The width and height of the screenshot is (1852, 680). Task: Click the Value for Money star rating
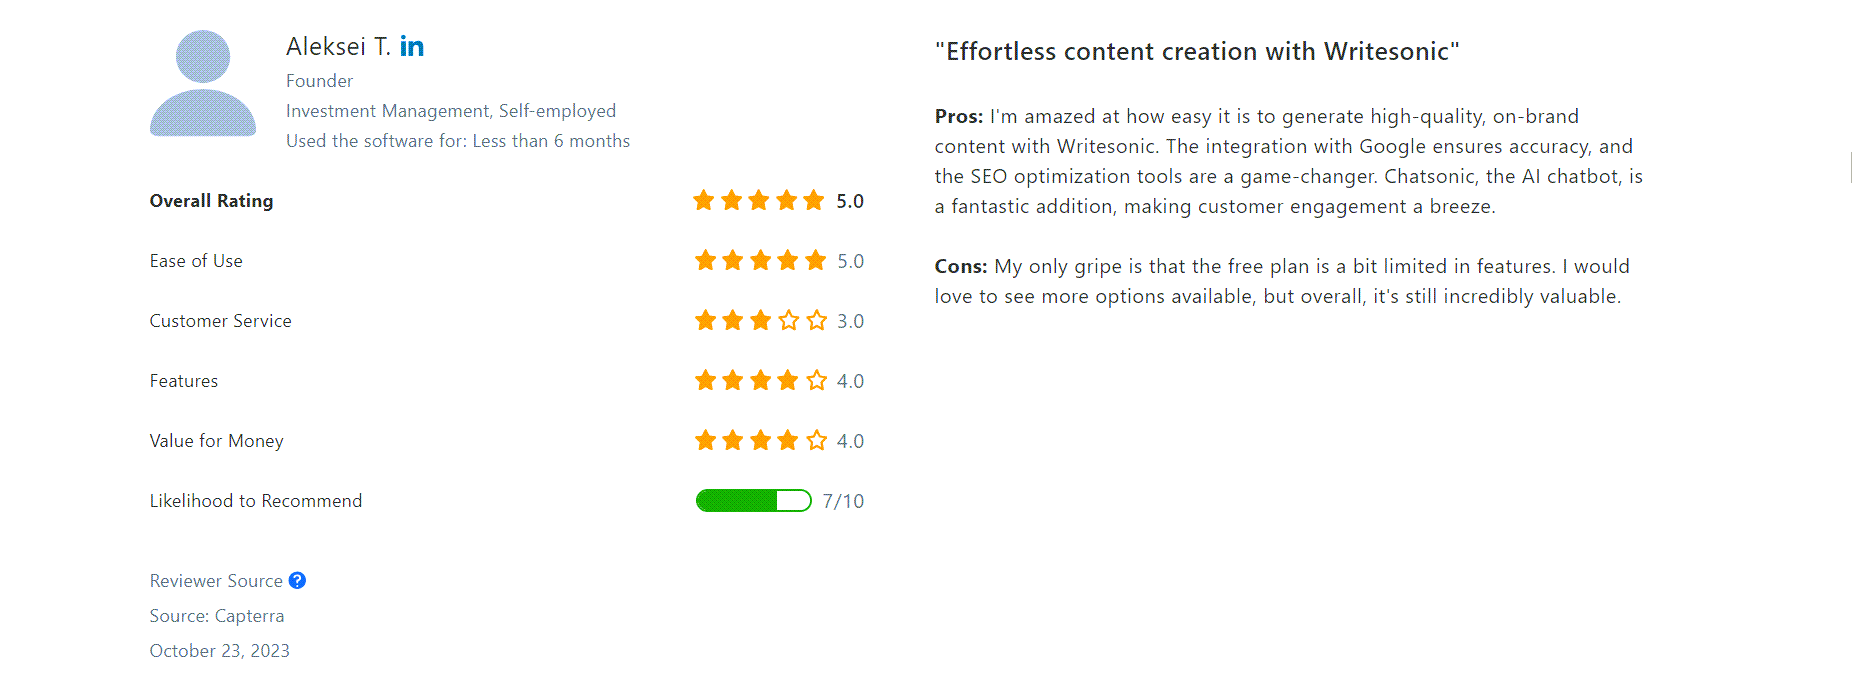point(760,440)
